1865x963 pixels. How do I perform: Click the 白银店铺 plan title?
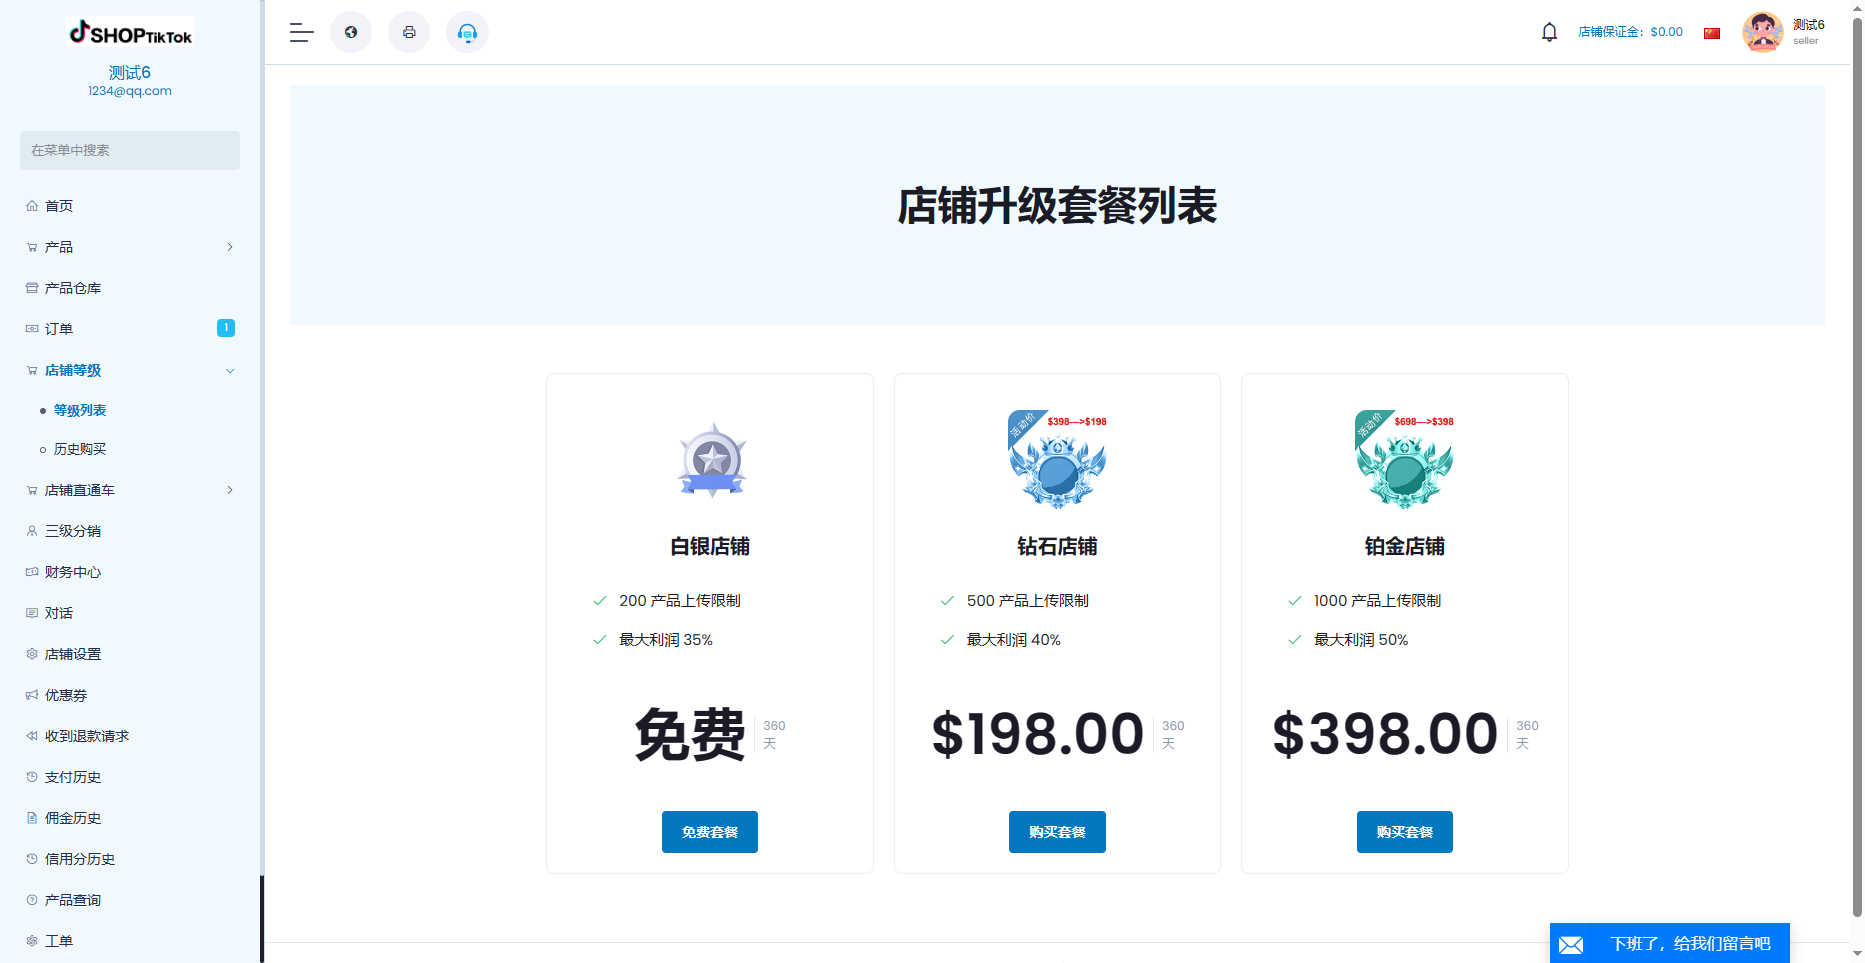710,546
